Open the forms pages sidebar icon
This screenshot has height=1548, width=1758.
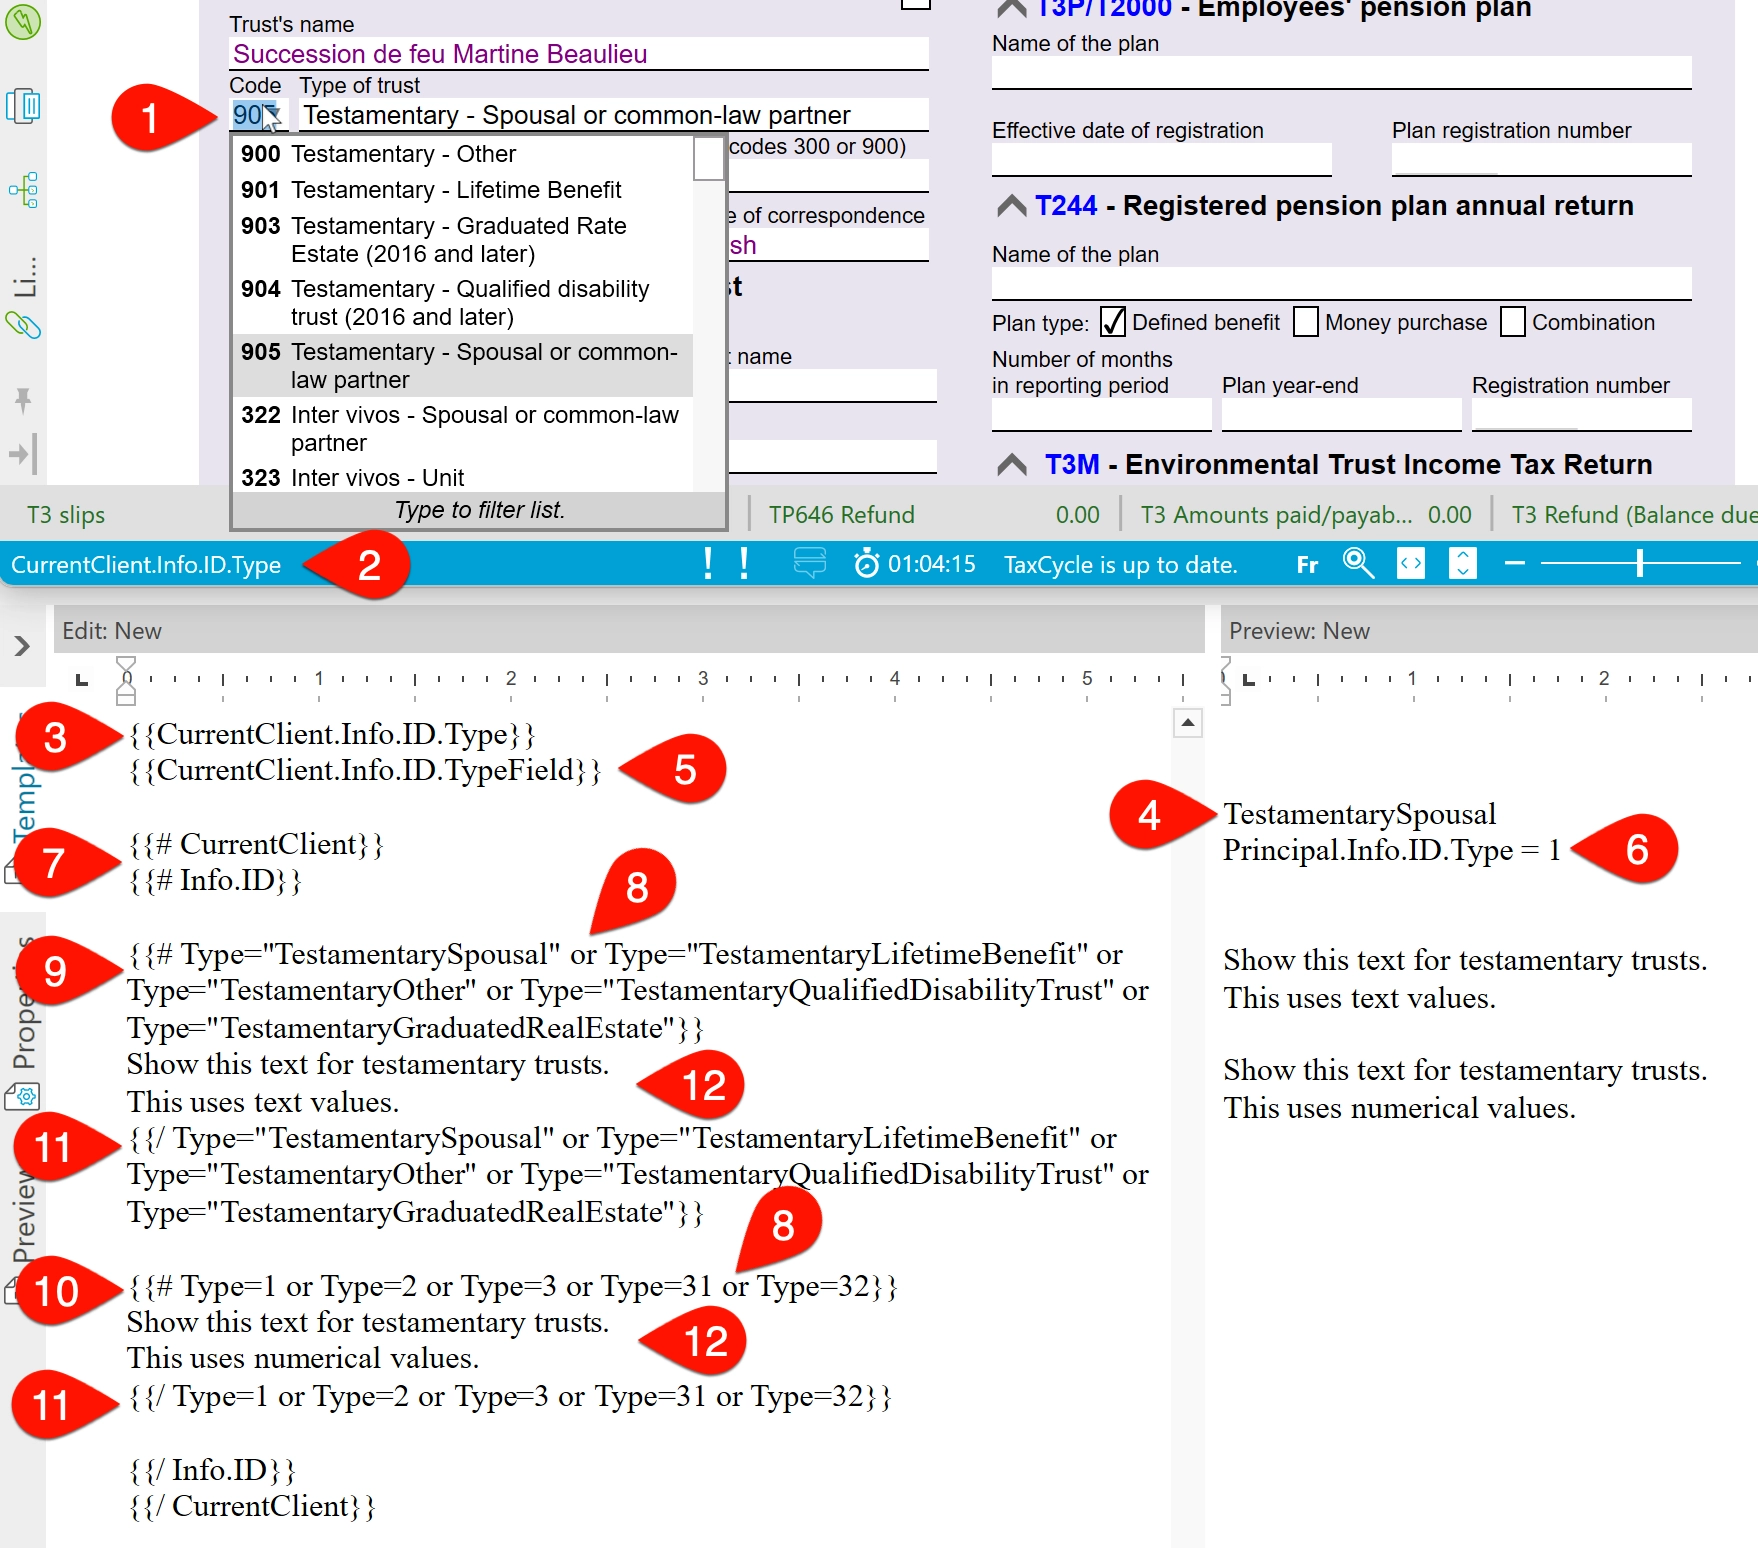23,106
